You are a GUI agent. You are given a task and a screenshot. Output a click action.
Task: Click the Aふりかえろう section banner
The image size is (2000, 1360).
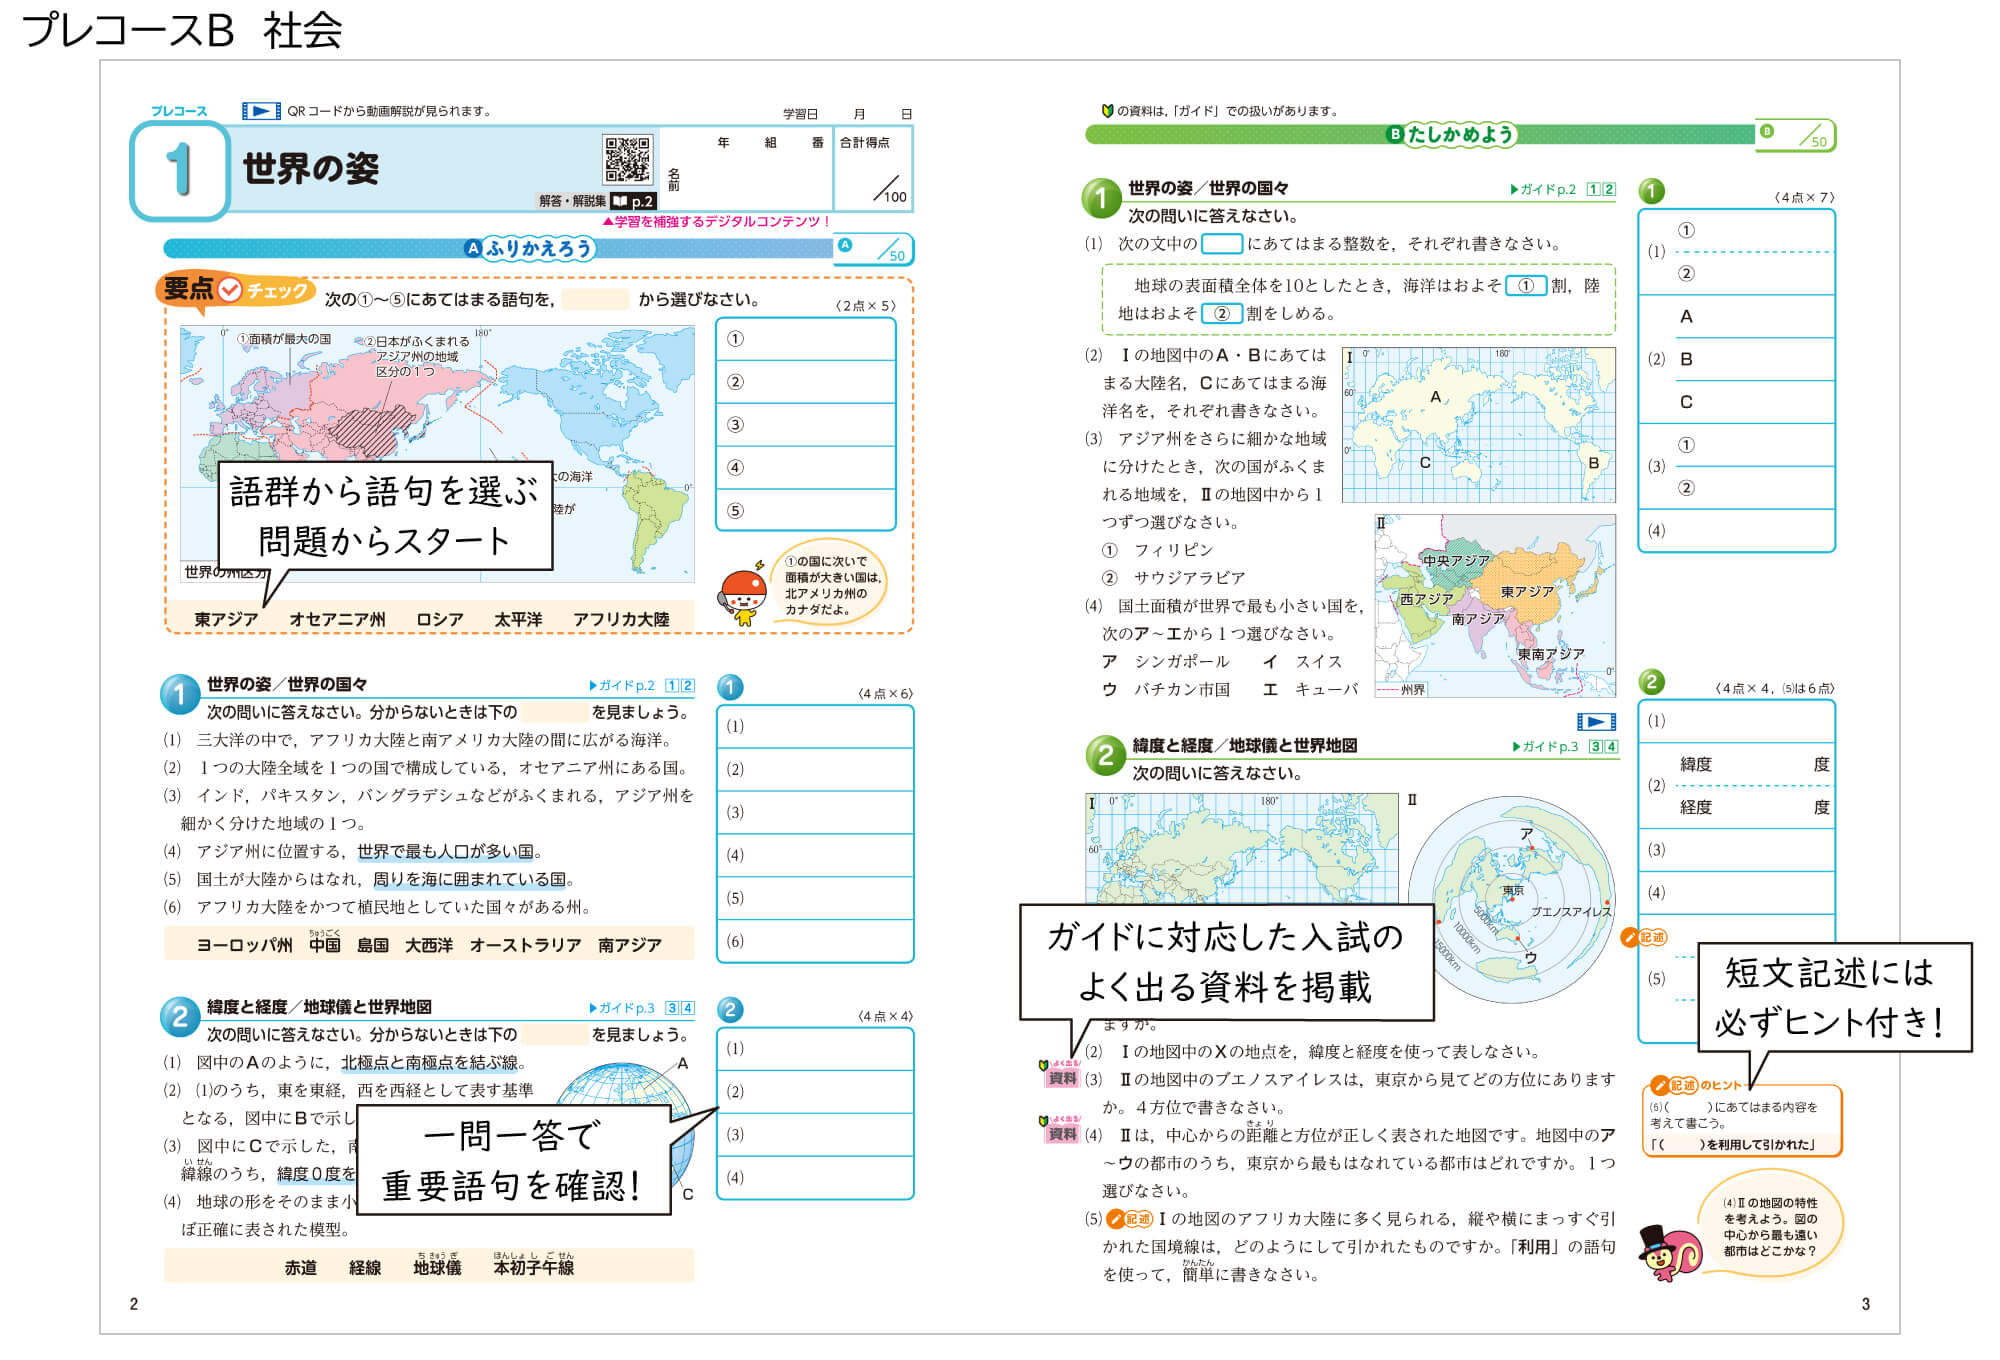[x=530, y=248]
